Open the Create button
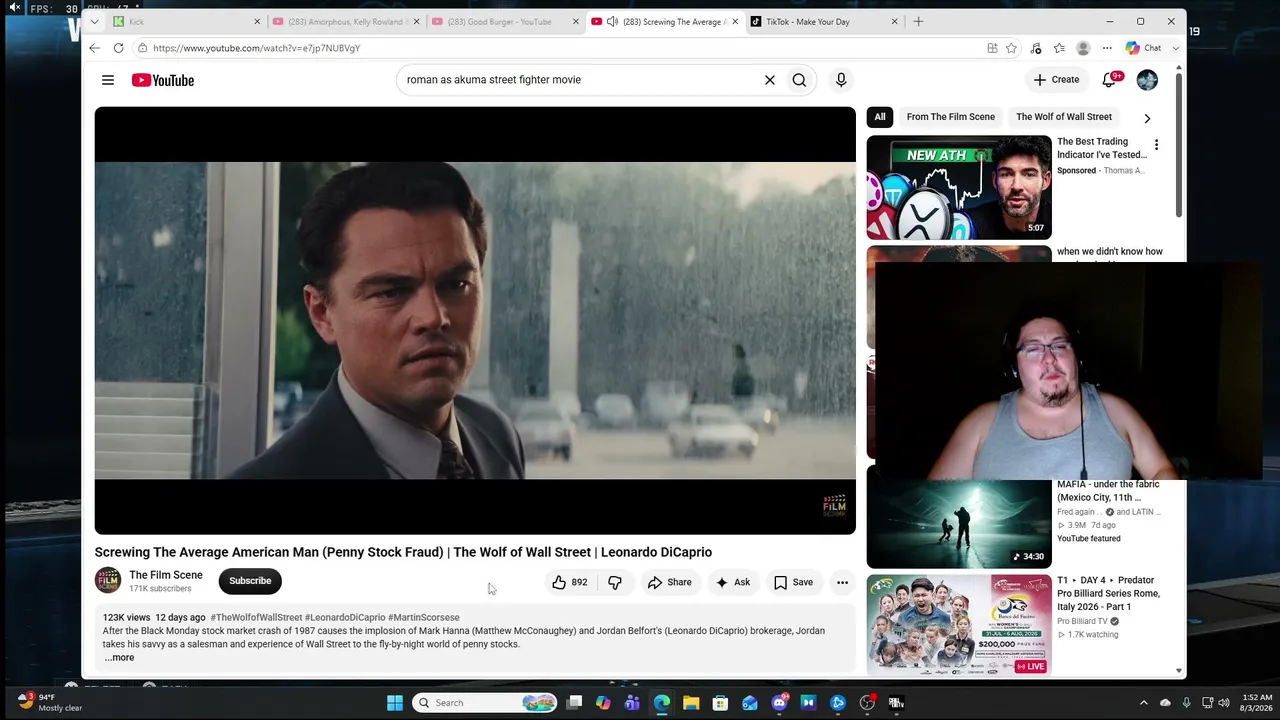 [x=1056, y=80]
